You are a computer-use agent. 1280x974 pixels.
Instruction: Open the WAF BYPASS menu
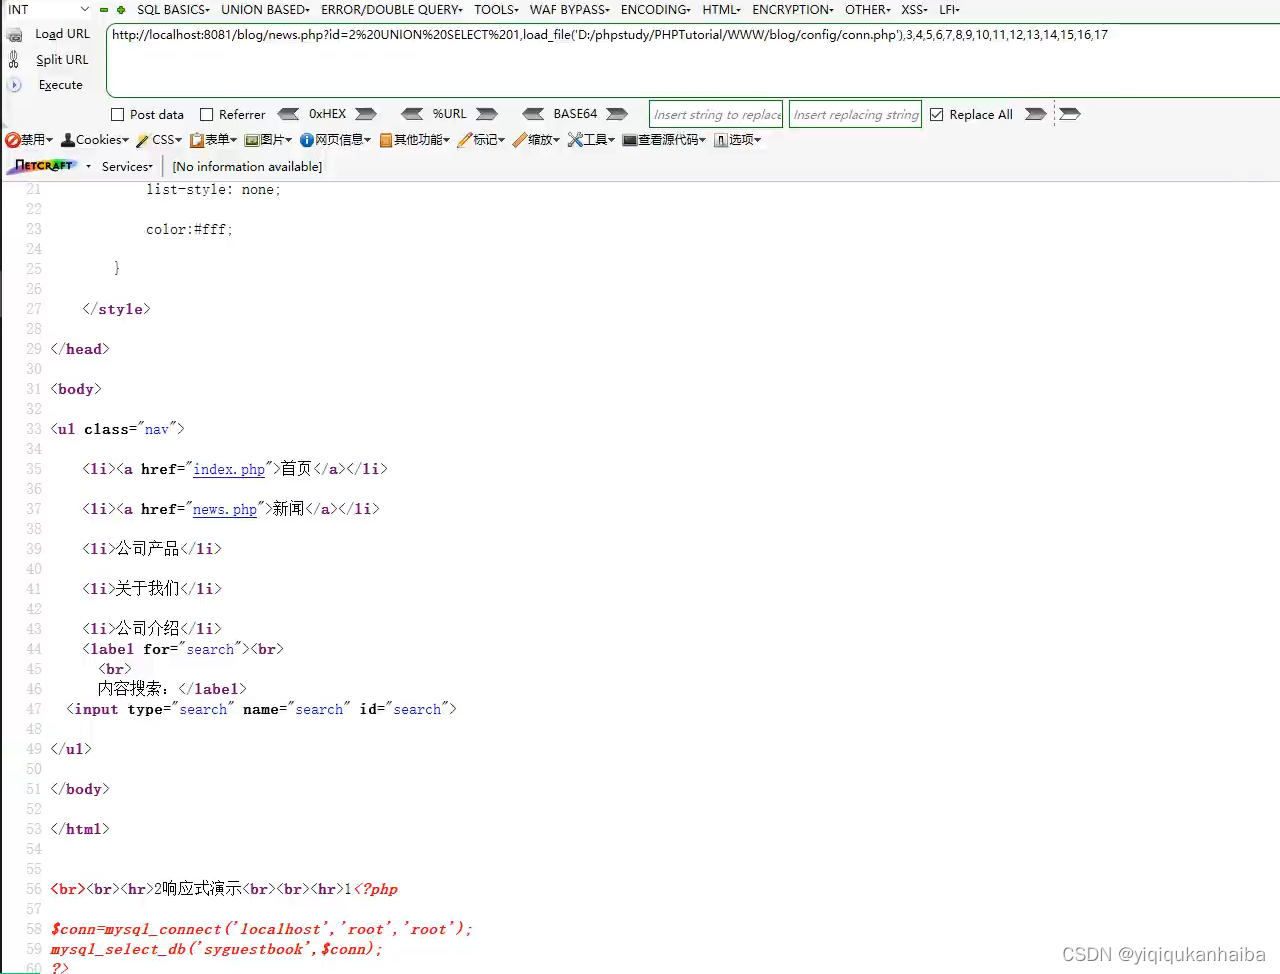569,10
